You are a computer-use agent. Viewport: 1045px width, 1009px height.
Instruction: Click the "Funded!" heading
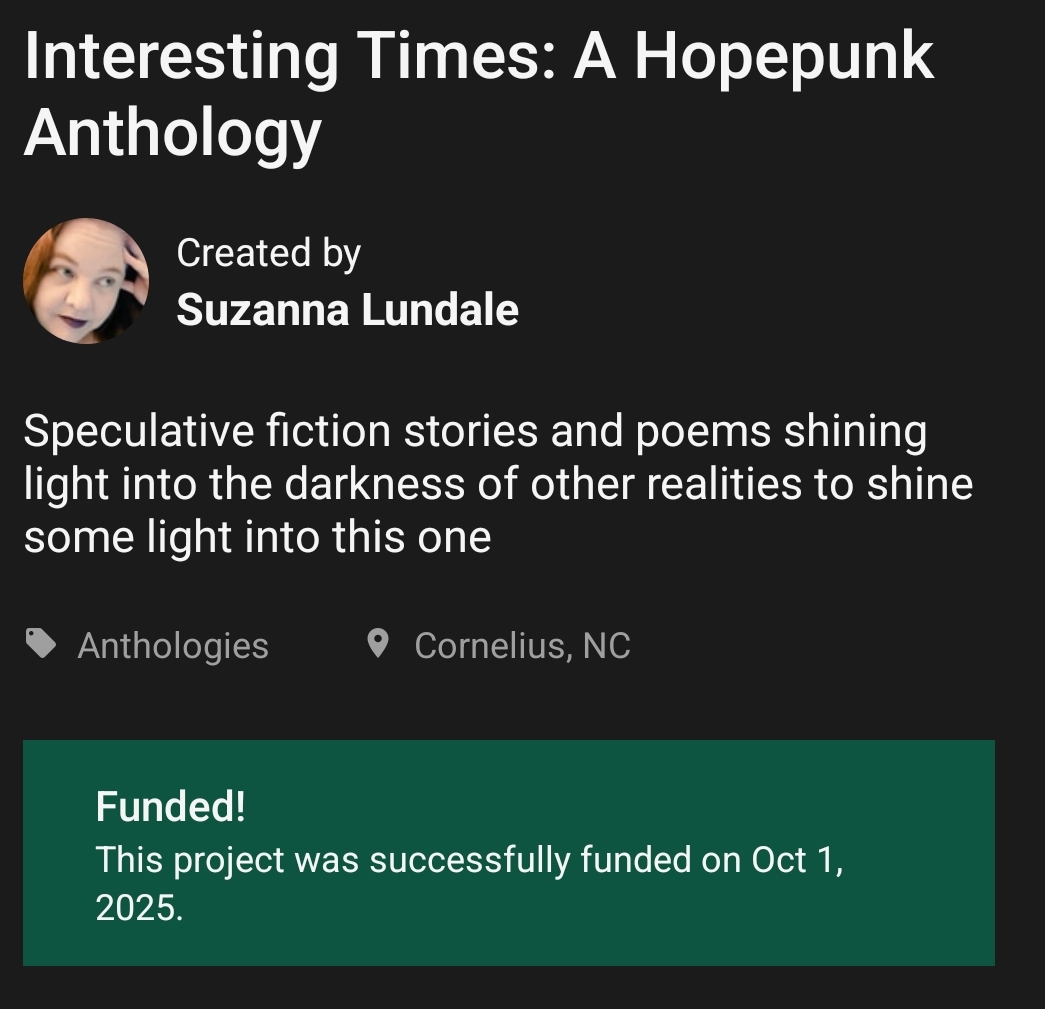point(170,806)
